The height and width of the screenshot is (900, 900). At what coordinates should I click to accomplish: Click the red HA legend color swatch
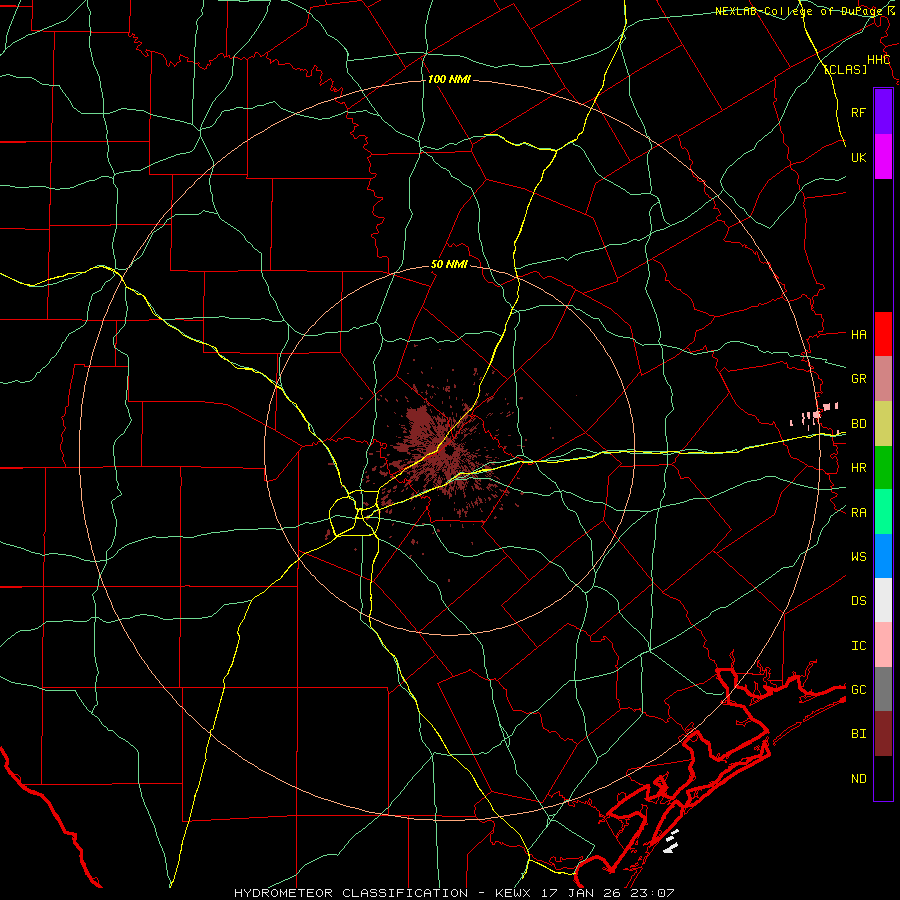click(x=883, y=334)
